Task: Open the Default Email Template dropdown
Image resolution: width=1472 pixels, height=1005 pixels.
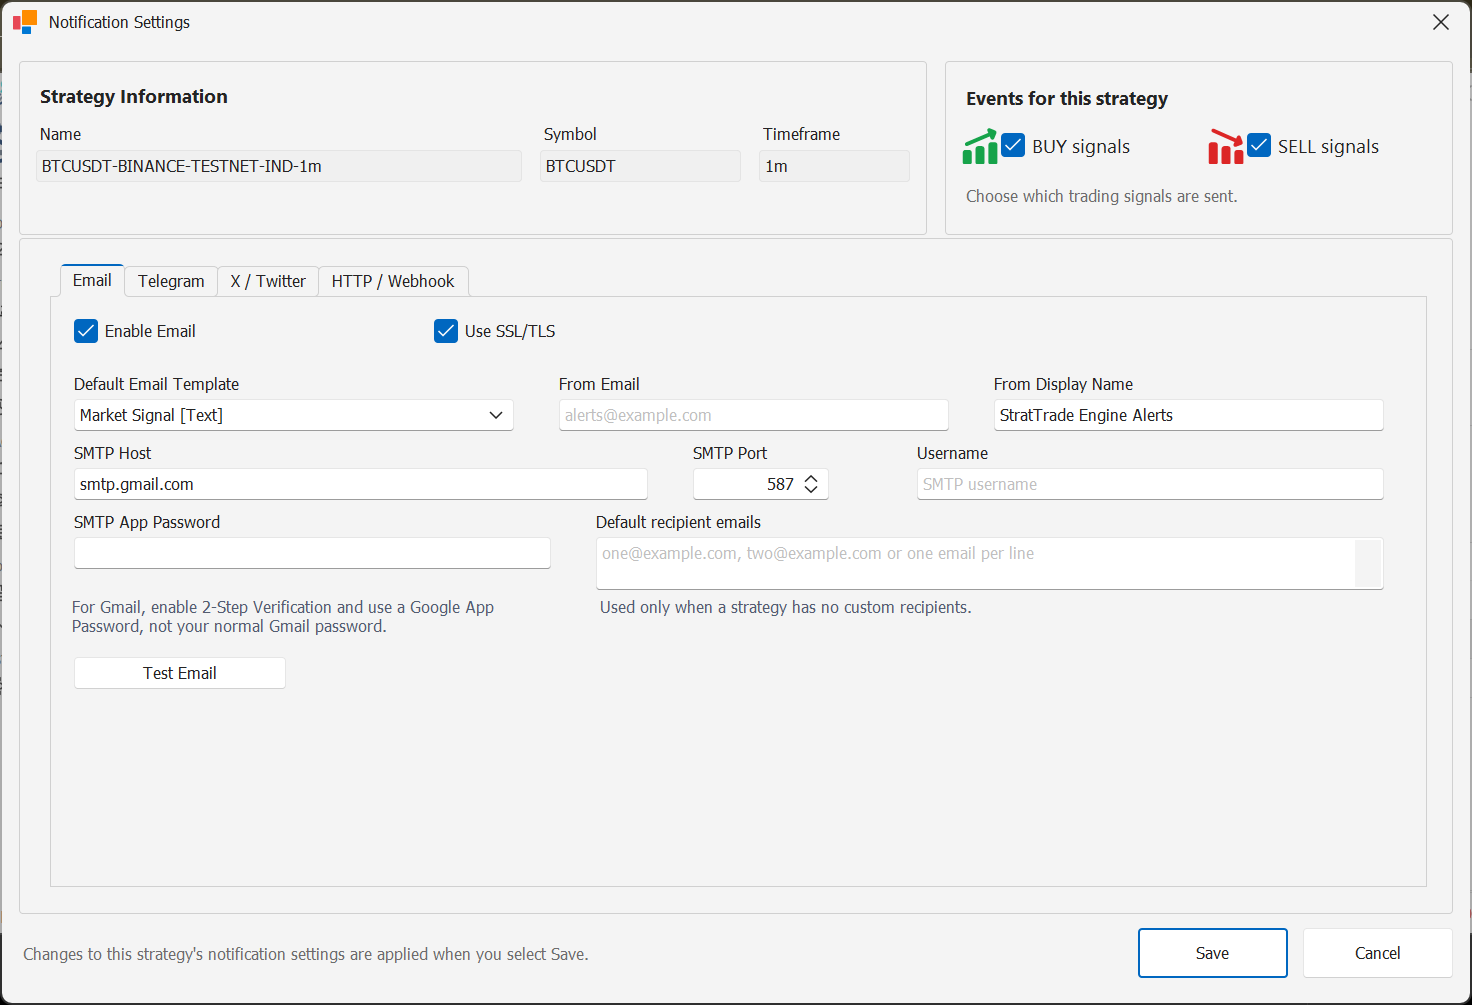Action: pos(294,415)
